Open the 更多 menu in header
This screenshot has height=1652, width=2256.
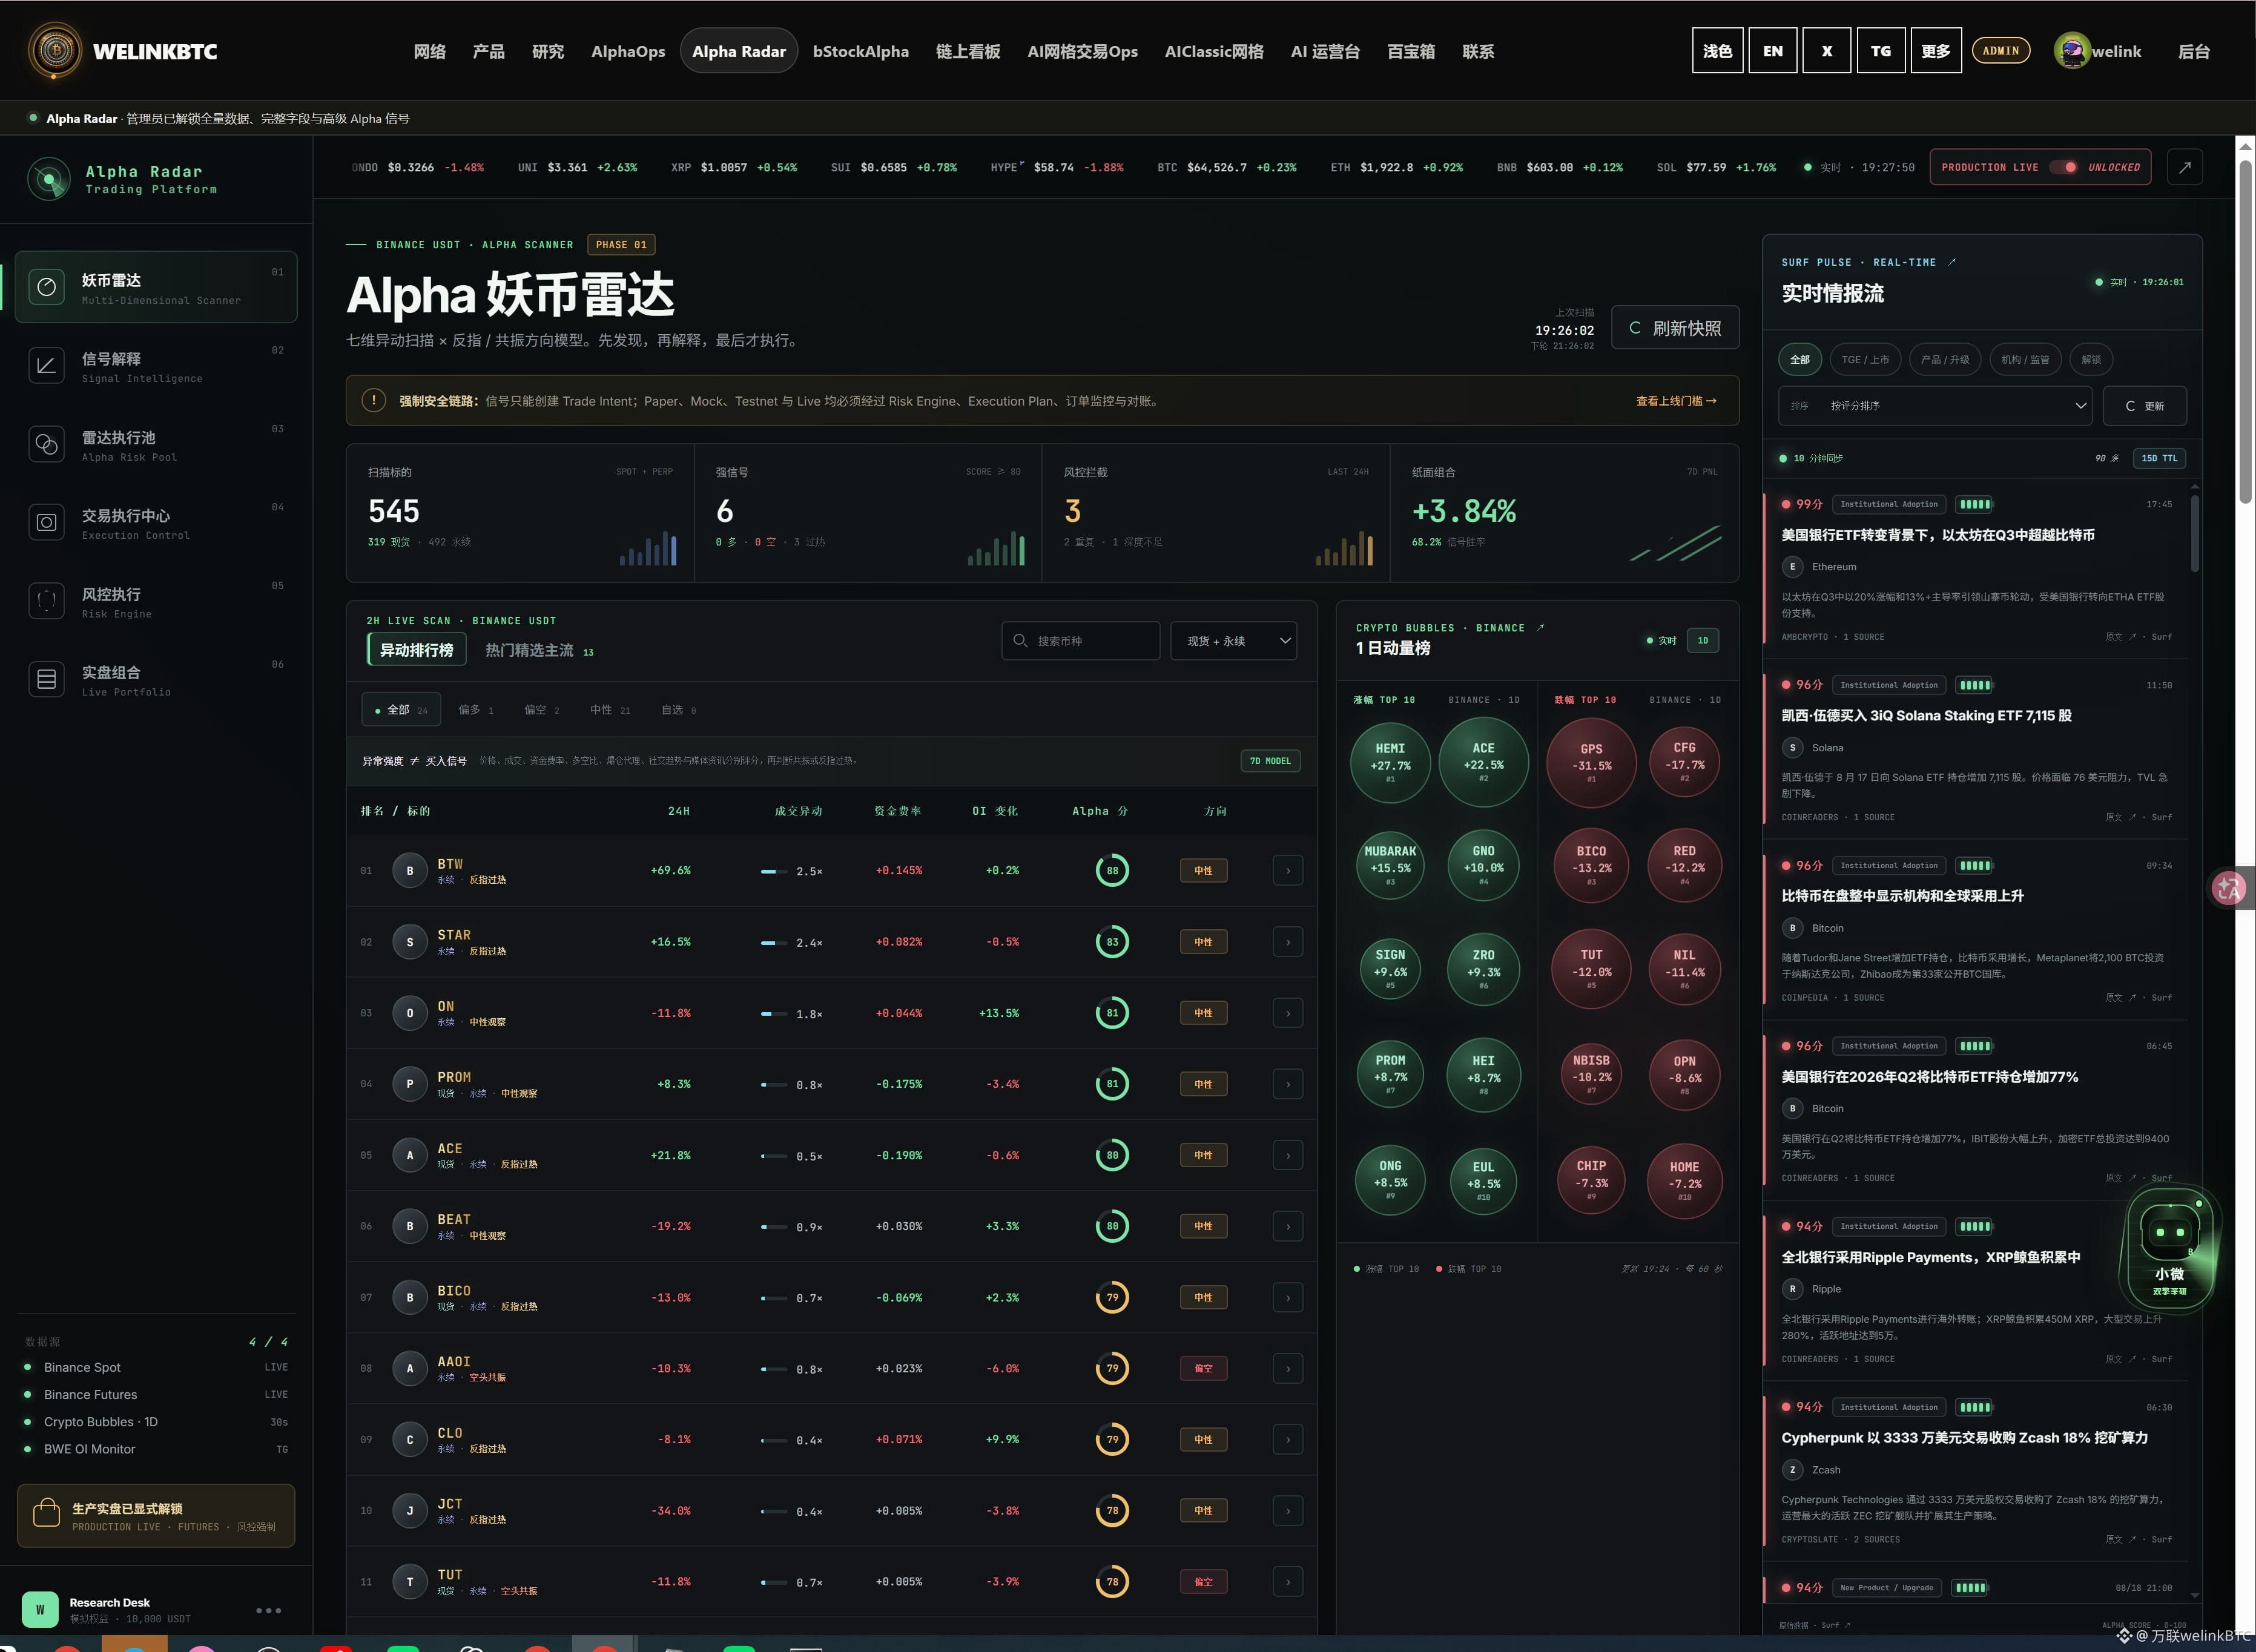pos(1935,51)
